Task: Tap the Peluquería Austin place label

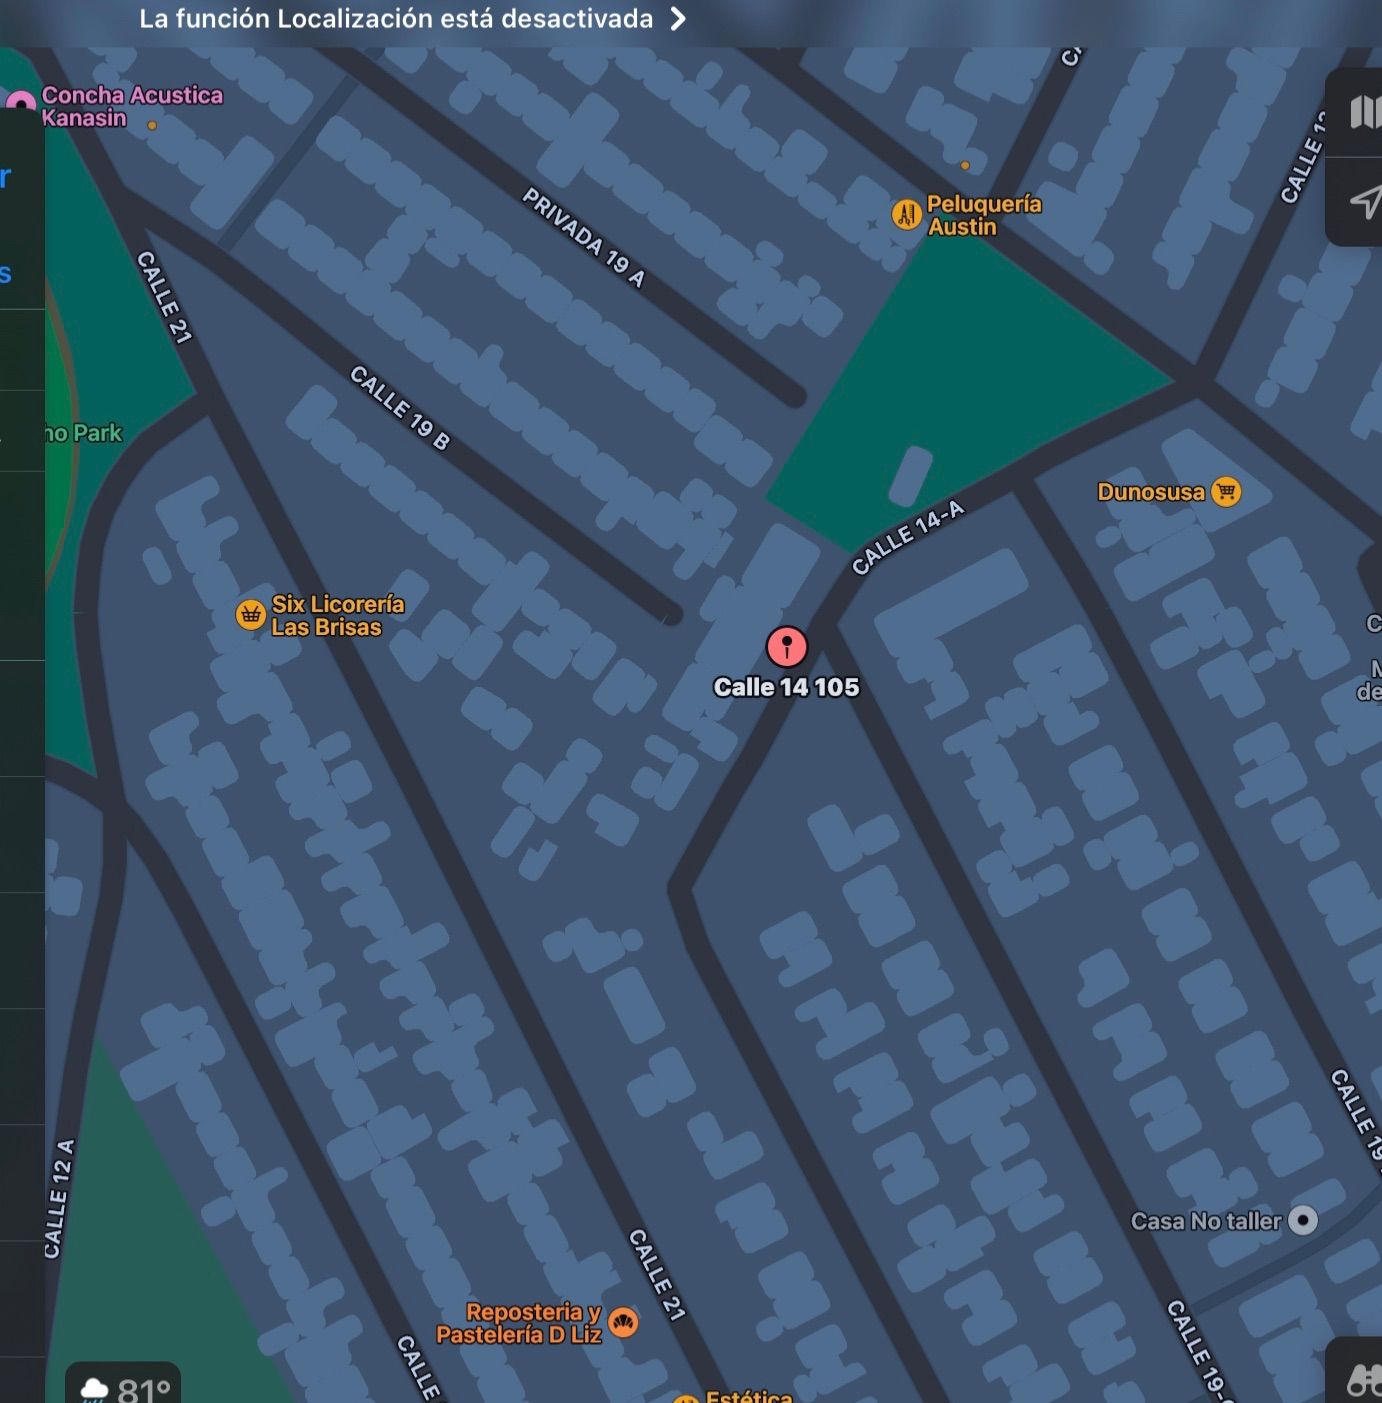Action: pyautogui.click(x=984, y=215)
